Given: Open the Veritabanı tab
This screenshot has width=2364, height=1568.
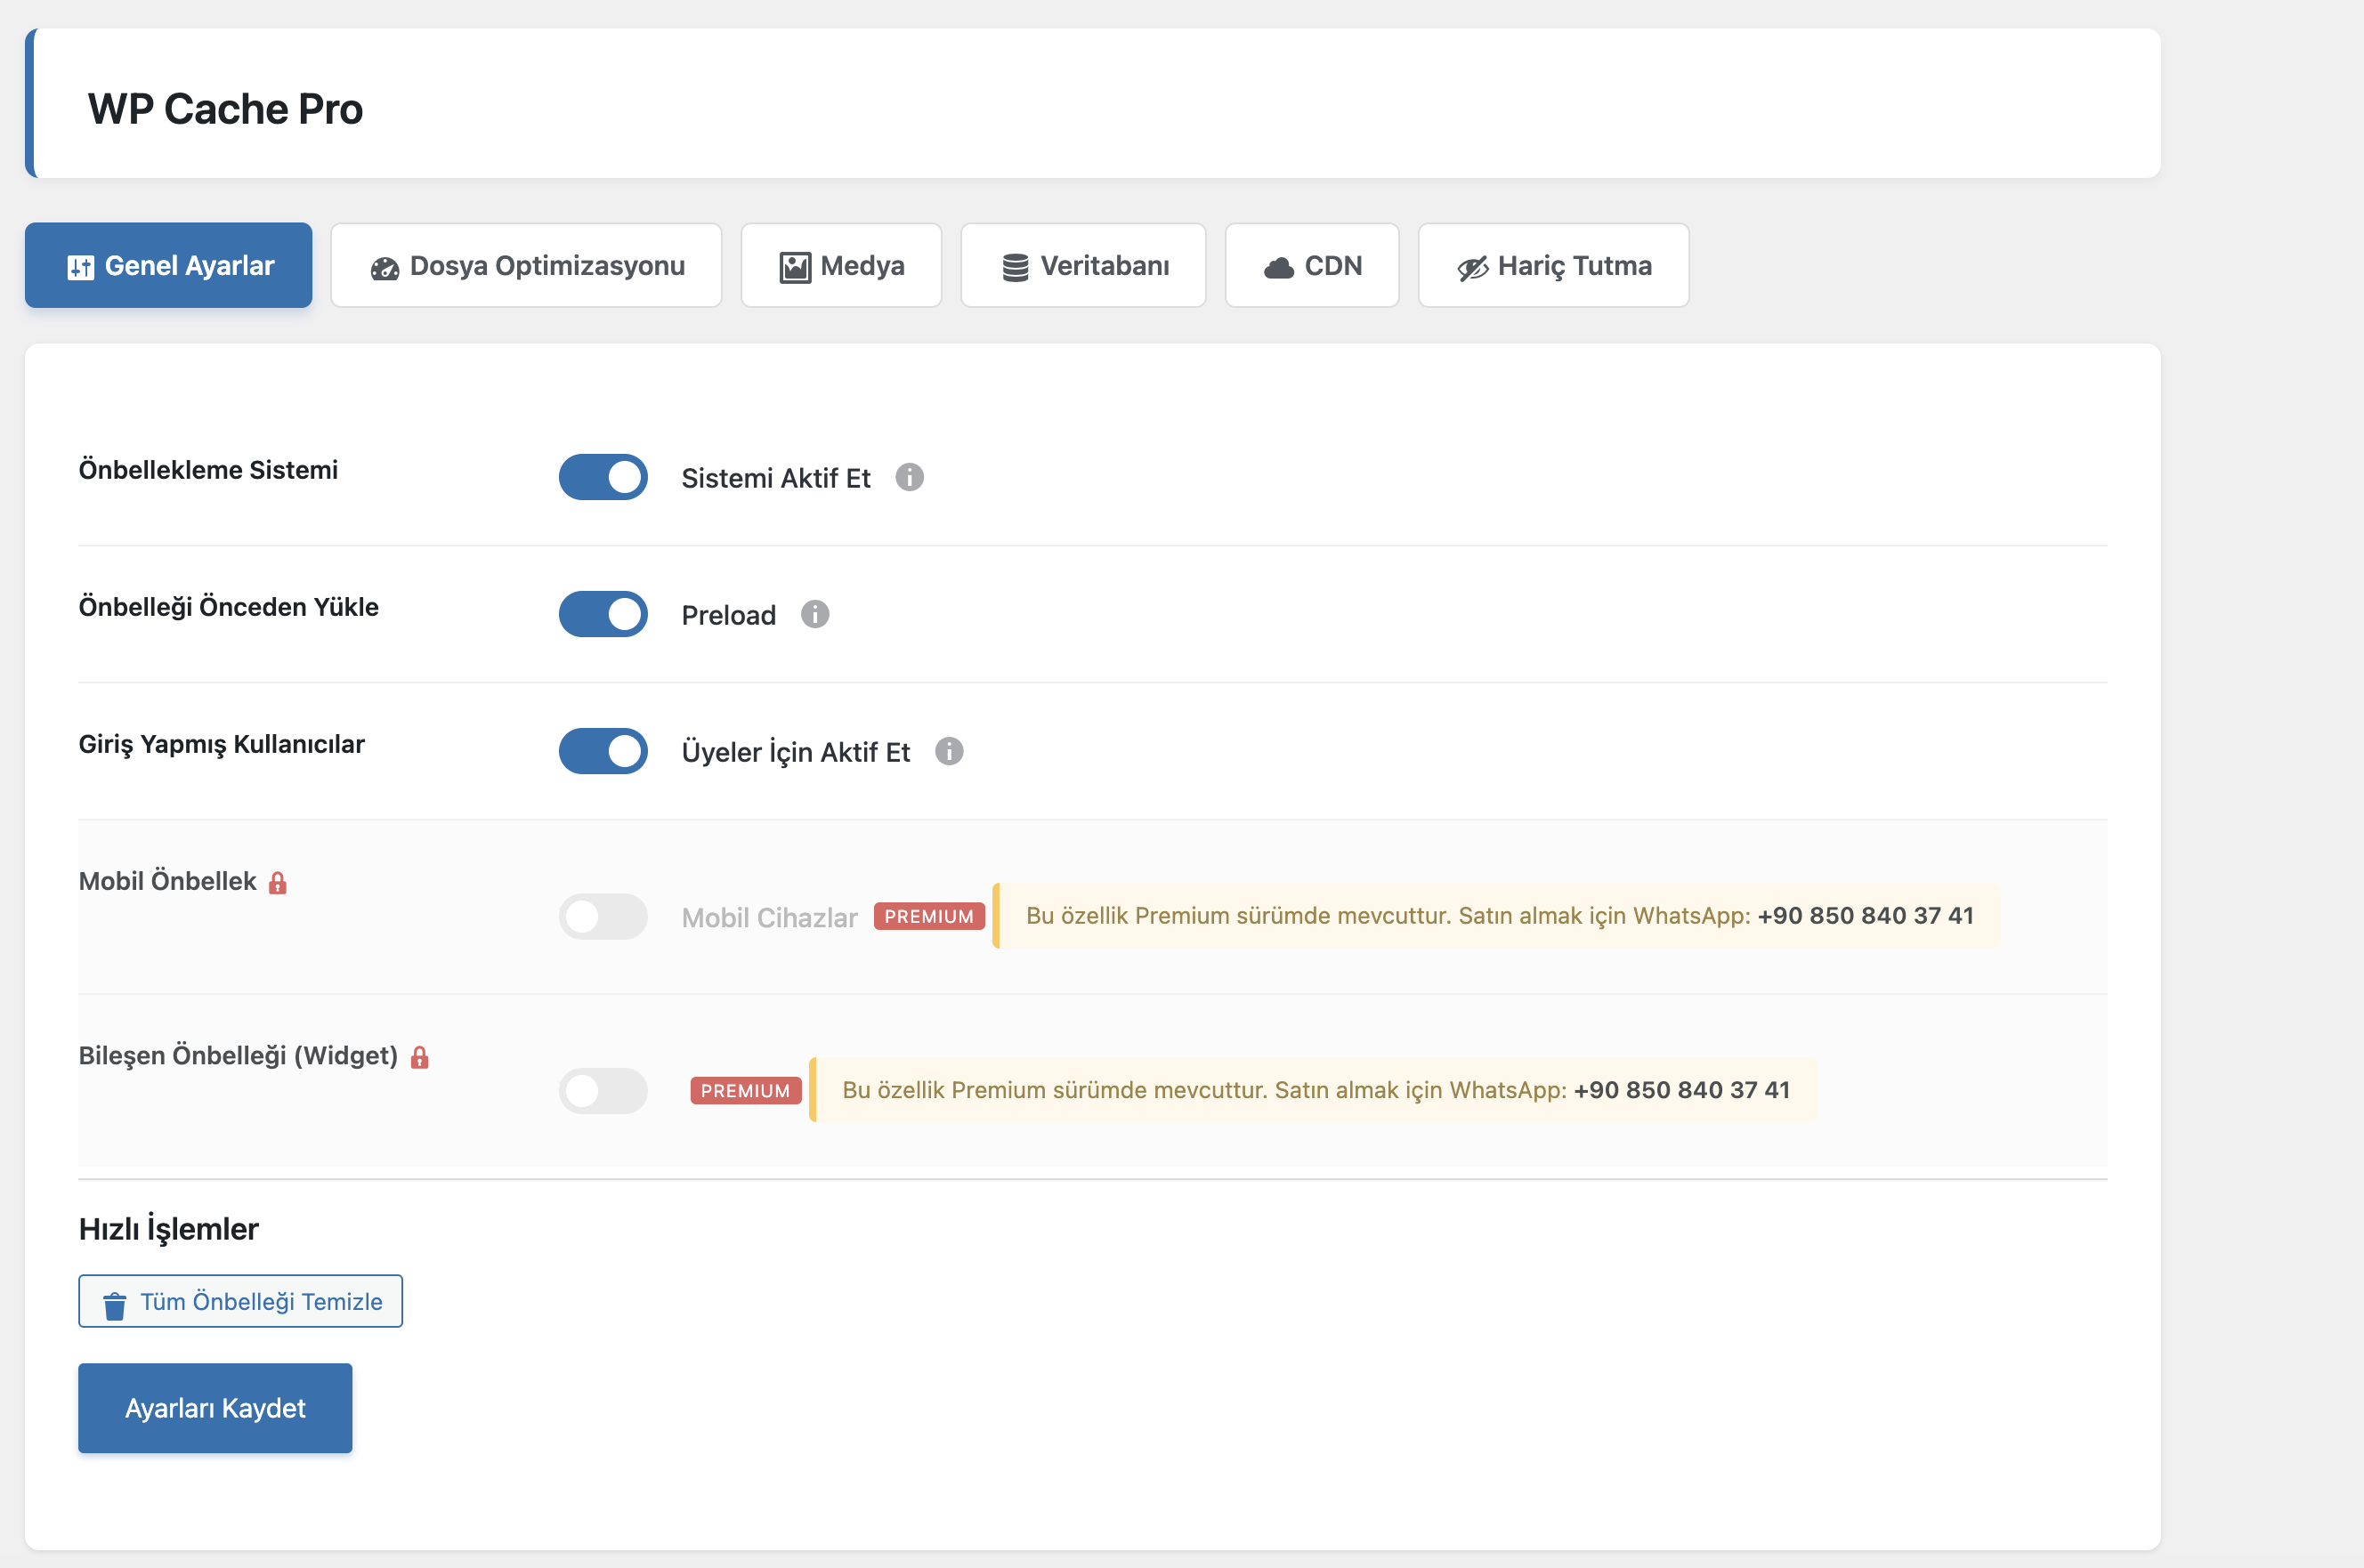Looking at the screenshot, I should (x=1084, y=266).
